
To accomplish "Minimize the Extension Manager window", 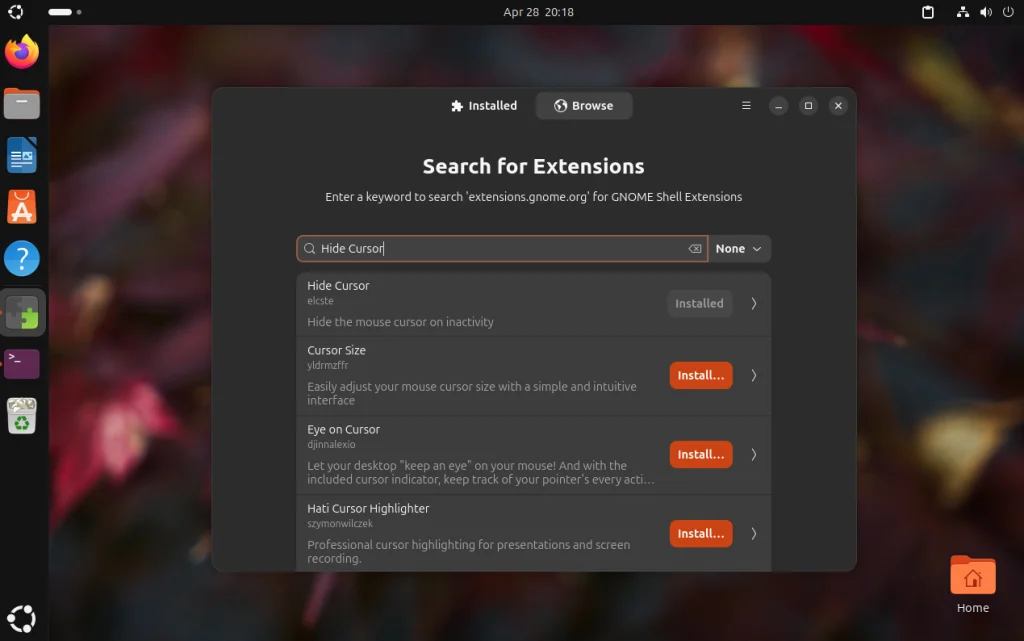I will (778, 106).
